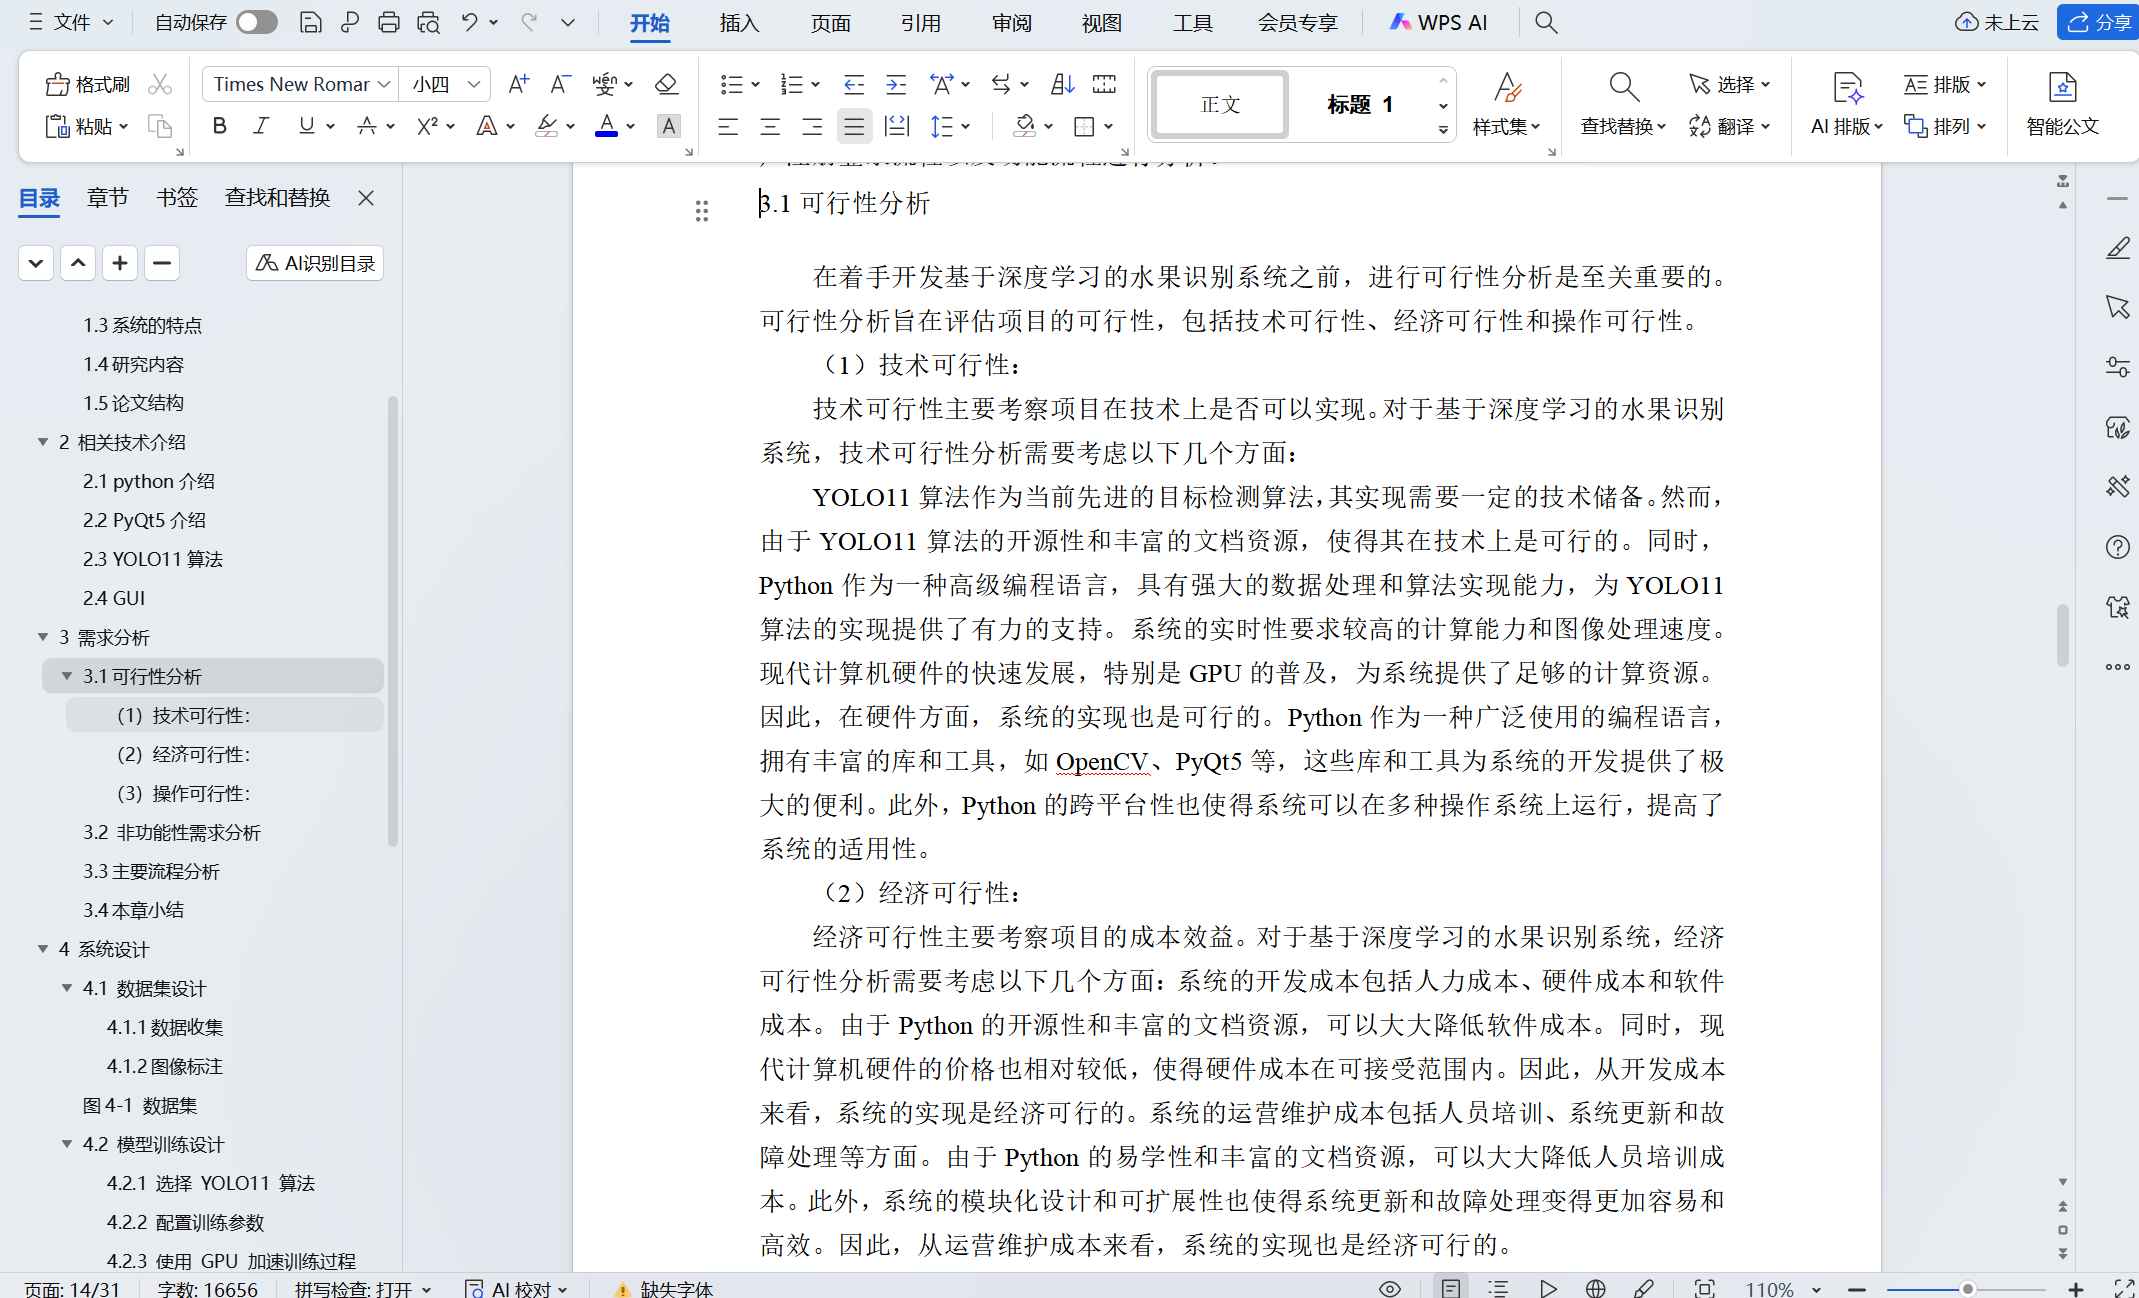The height and width of the screenshot is (1298, 2139).
Task: Click the 分享 (Share) button
Action: (x=2098, y=22)
